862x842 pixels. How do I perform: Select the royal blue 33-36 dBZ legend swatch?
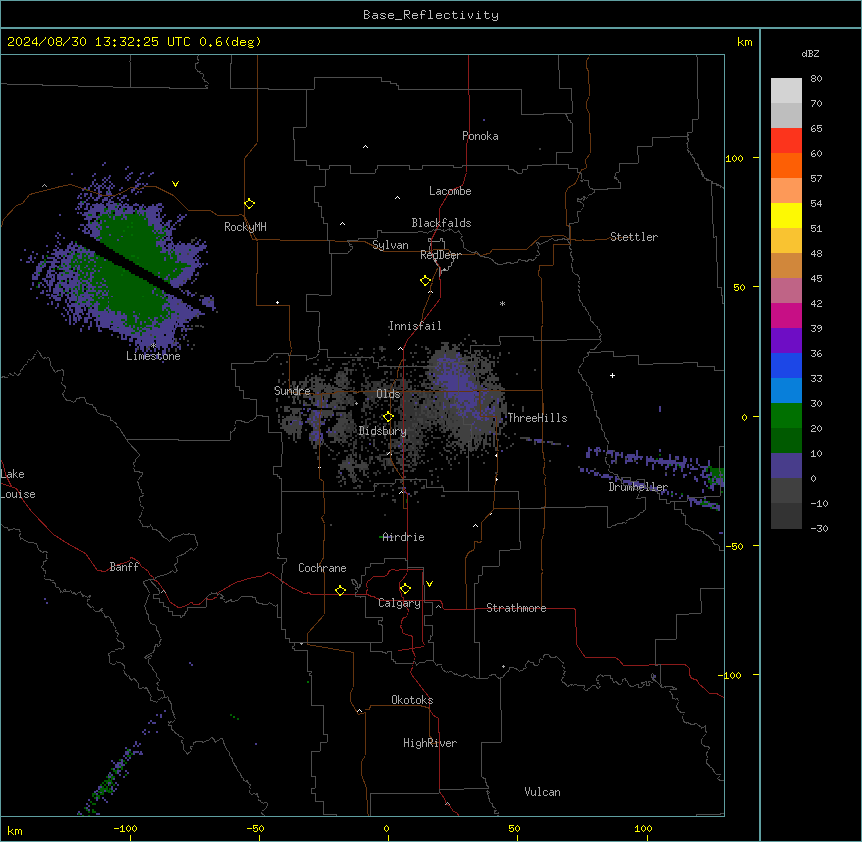(x=786, y=365)
